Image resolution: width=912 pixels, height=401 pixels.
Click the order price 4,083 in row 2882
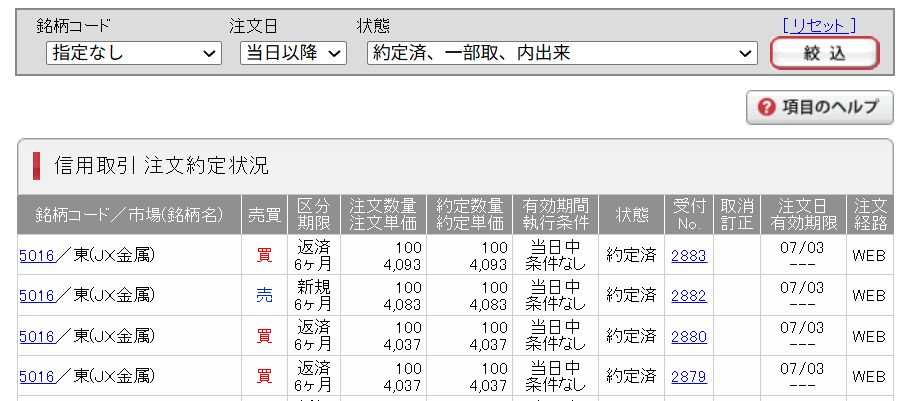402,304
